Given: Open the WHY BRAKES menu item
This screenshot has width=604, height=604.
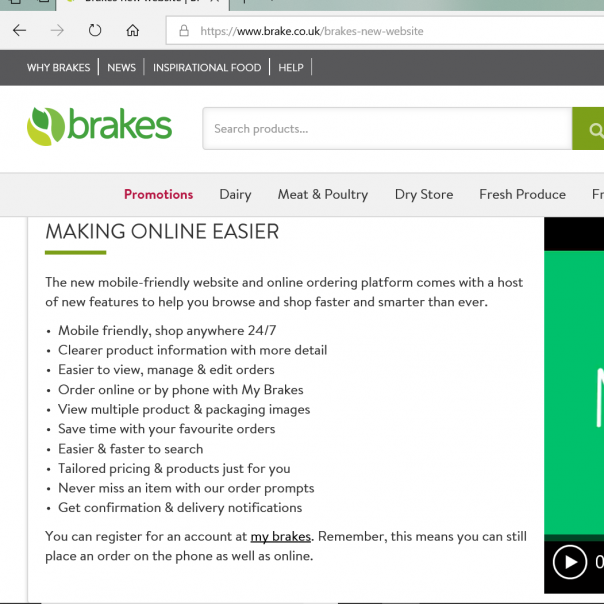Looking at the screenshot, I should pyautogui.click(x=58, y=68).
